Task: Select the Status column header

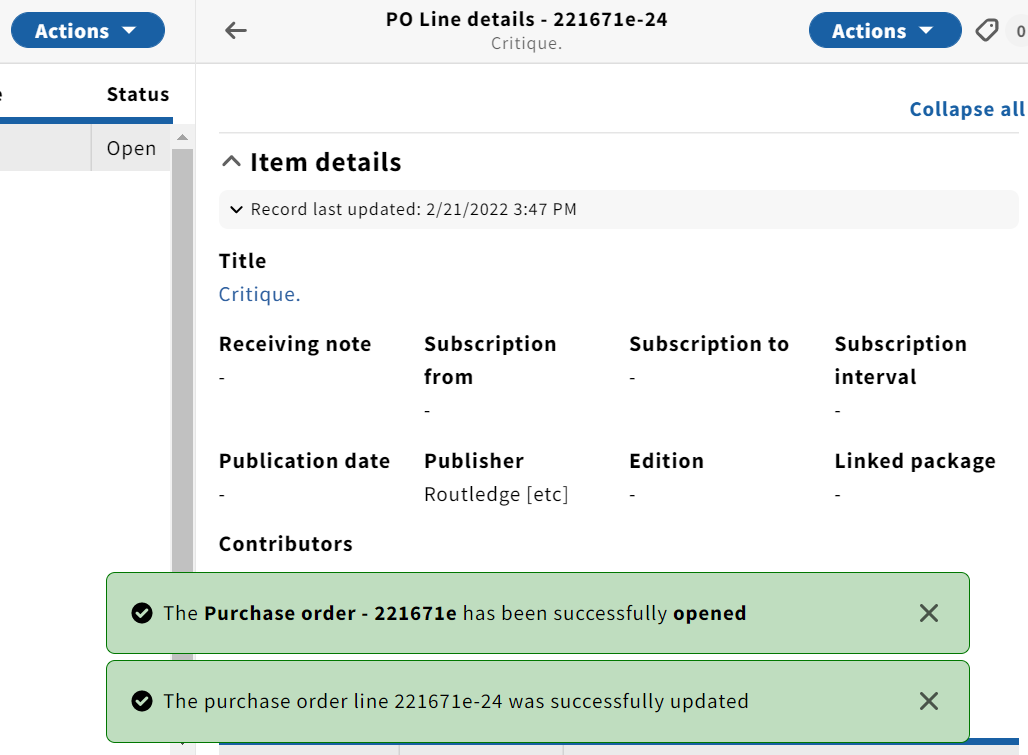Action: [x=138, y=94]
